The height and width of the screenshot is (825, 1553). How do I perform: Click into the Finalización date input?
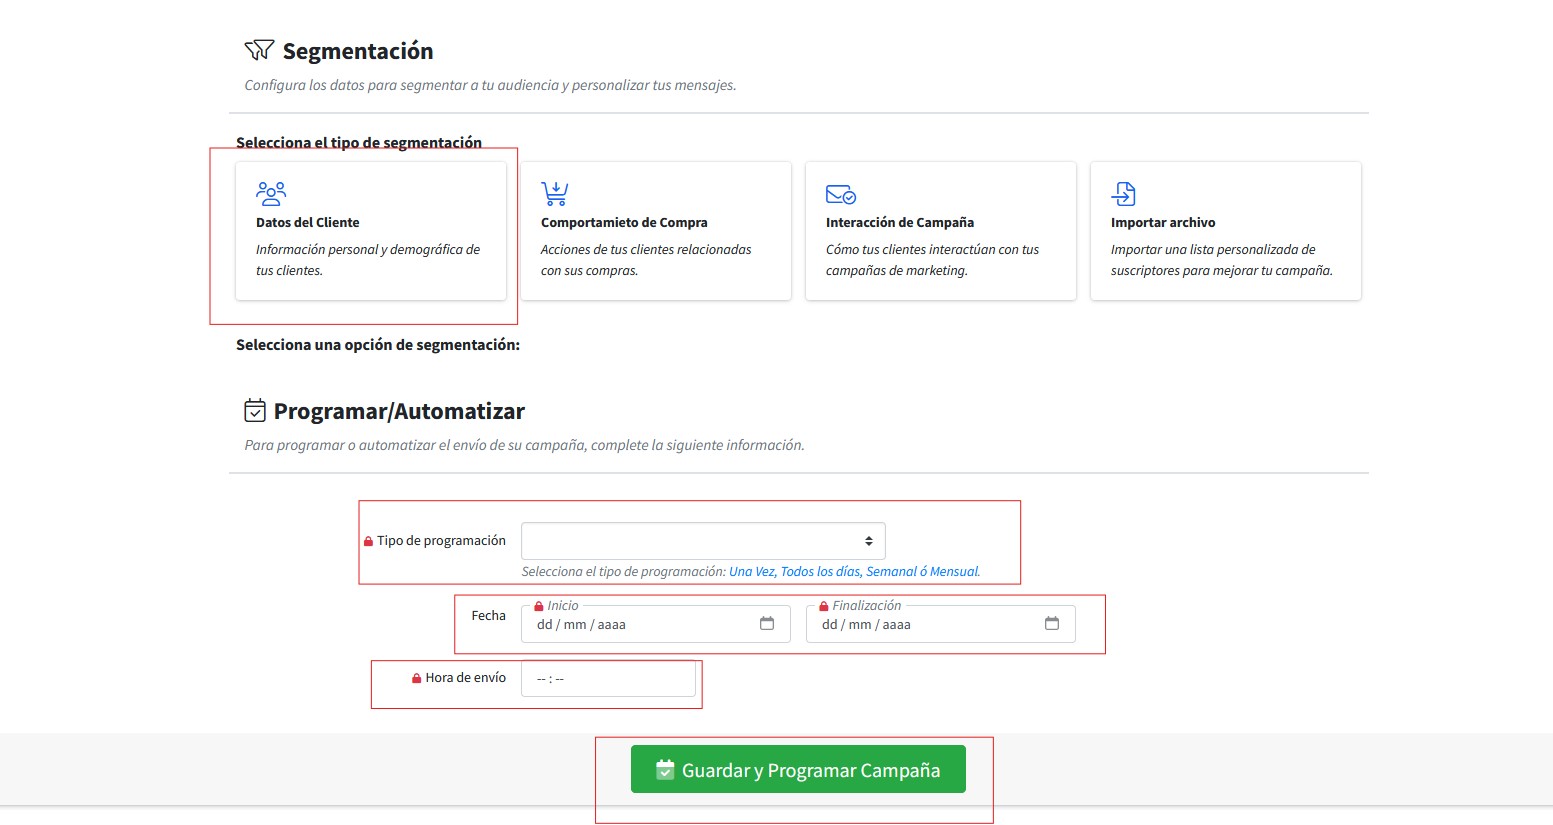tap(925, 625)
